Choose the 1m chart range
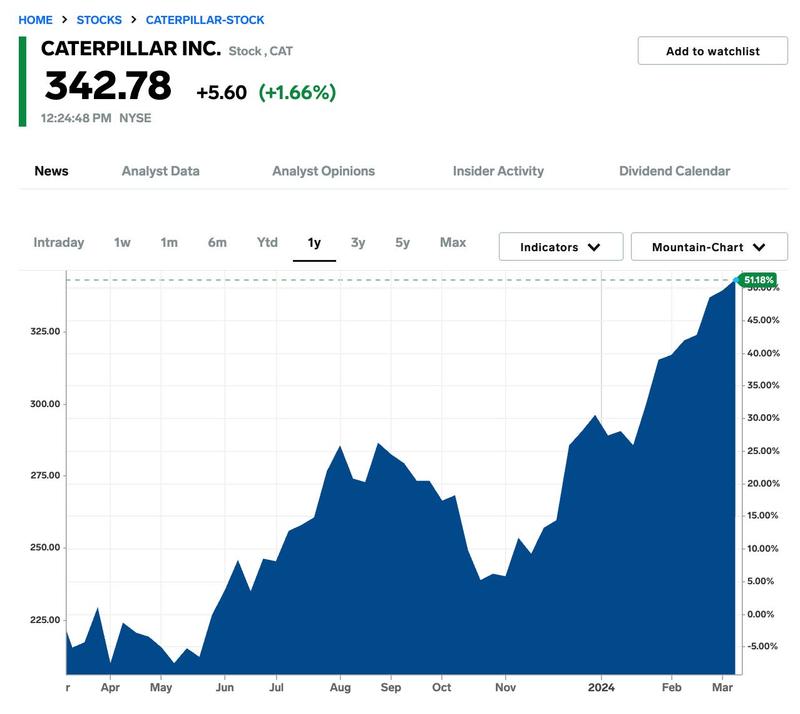800x714 pixels. pyautogui.click(x=169, y=242)
